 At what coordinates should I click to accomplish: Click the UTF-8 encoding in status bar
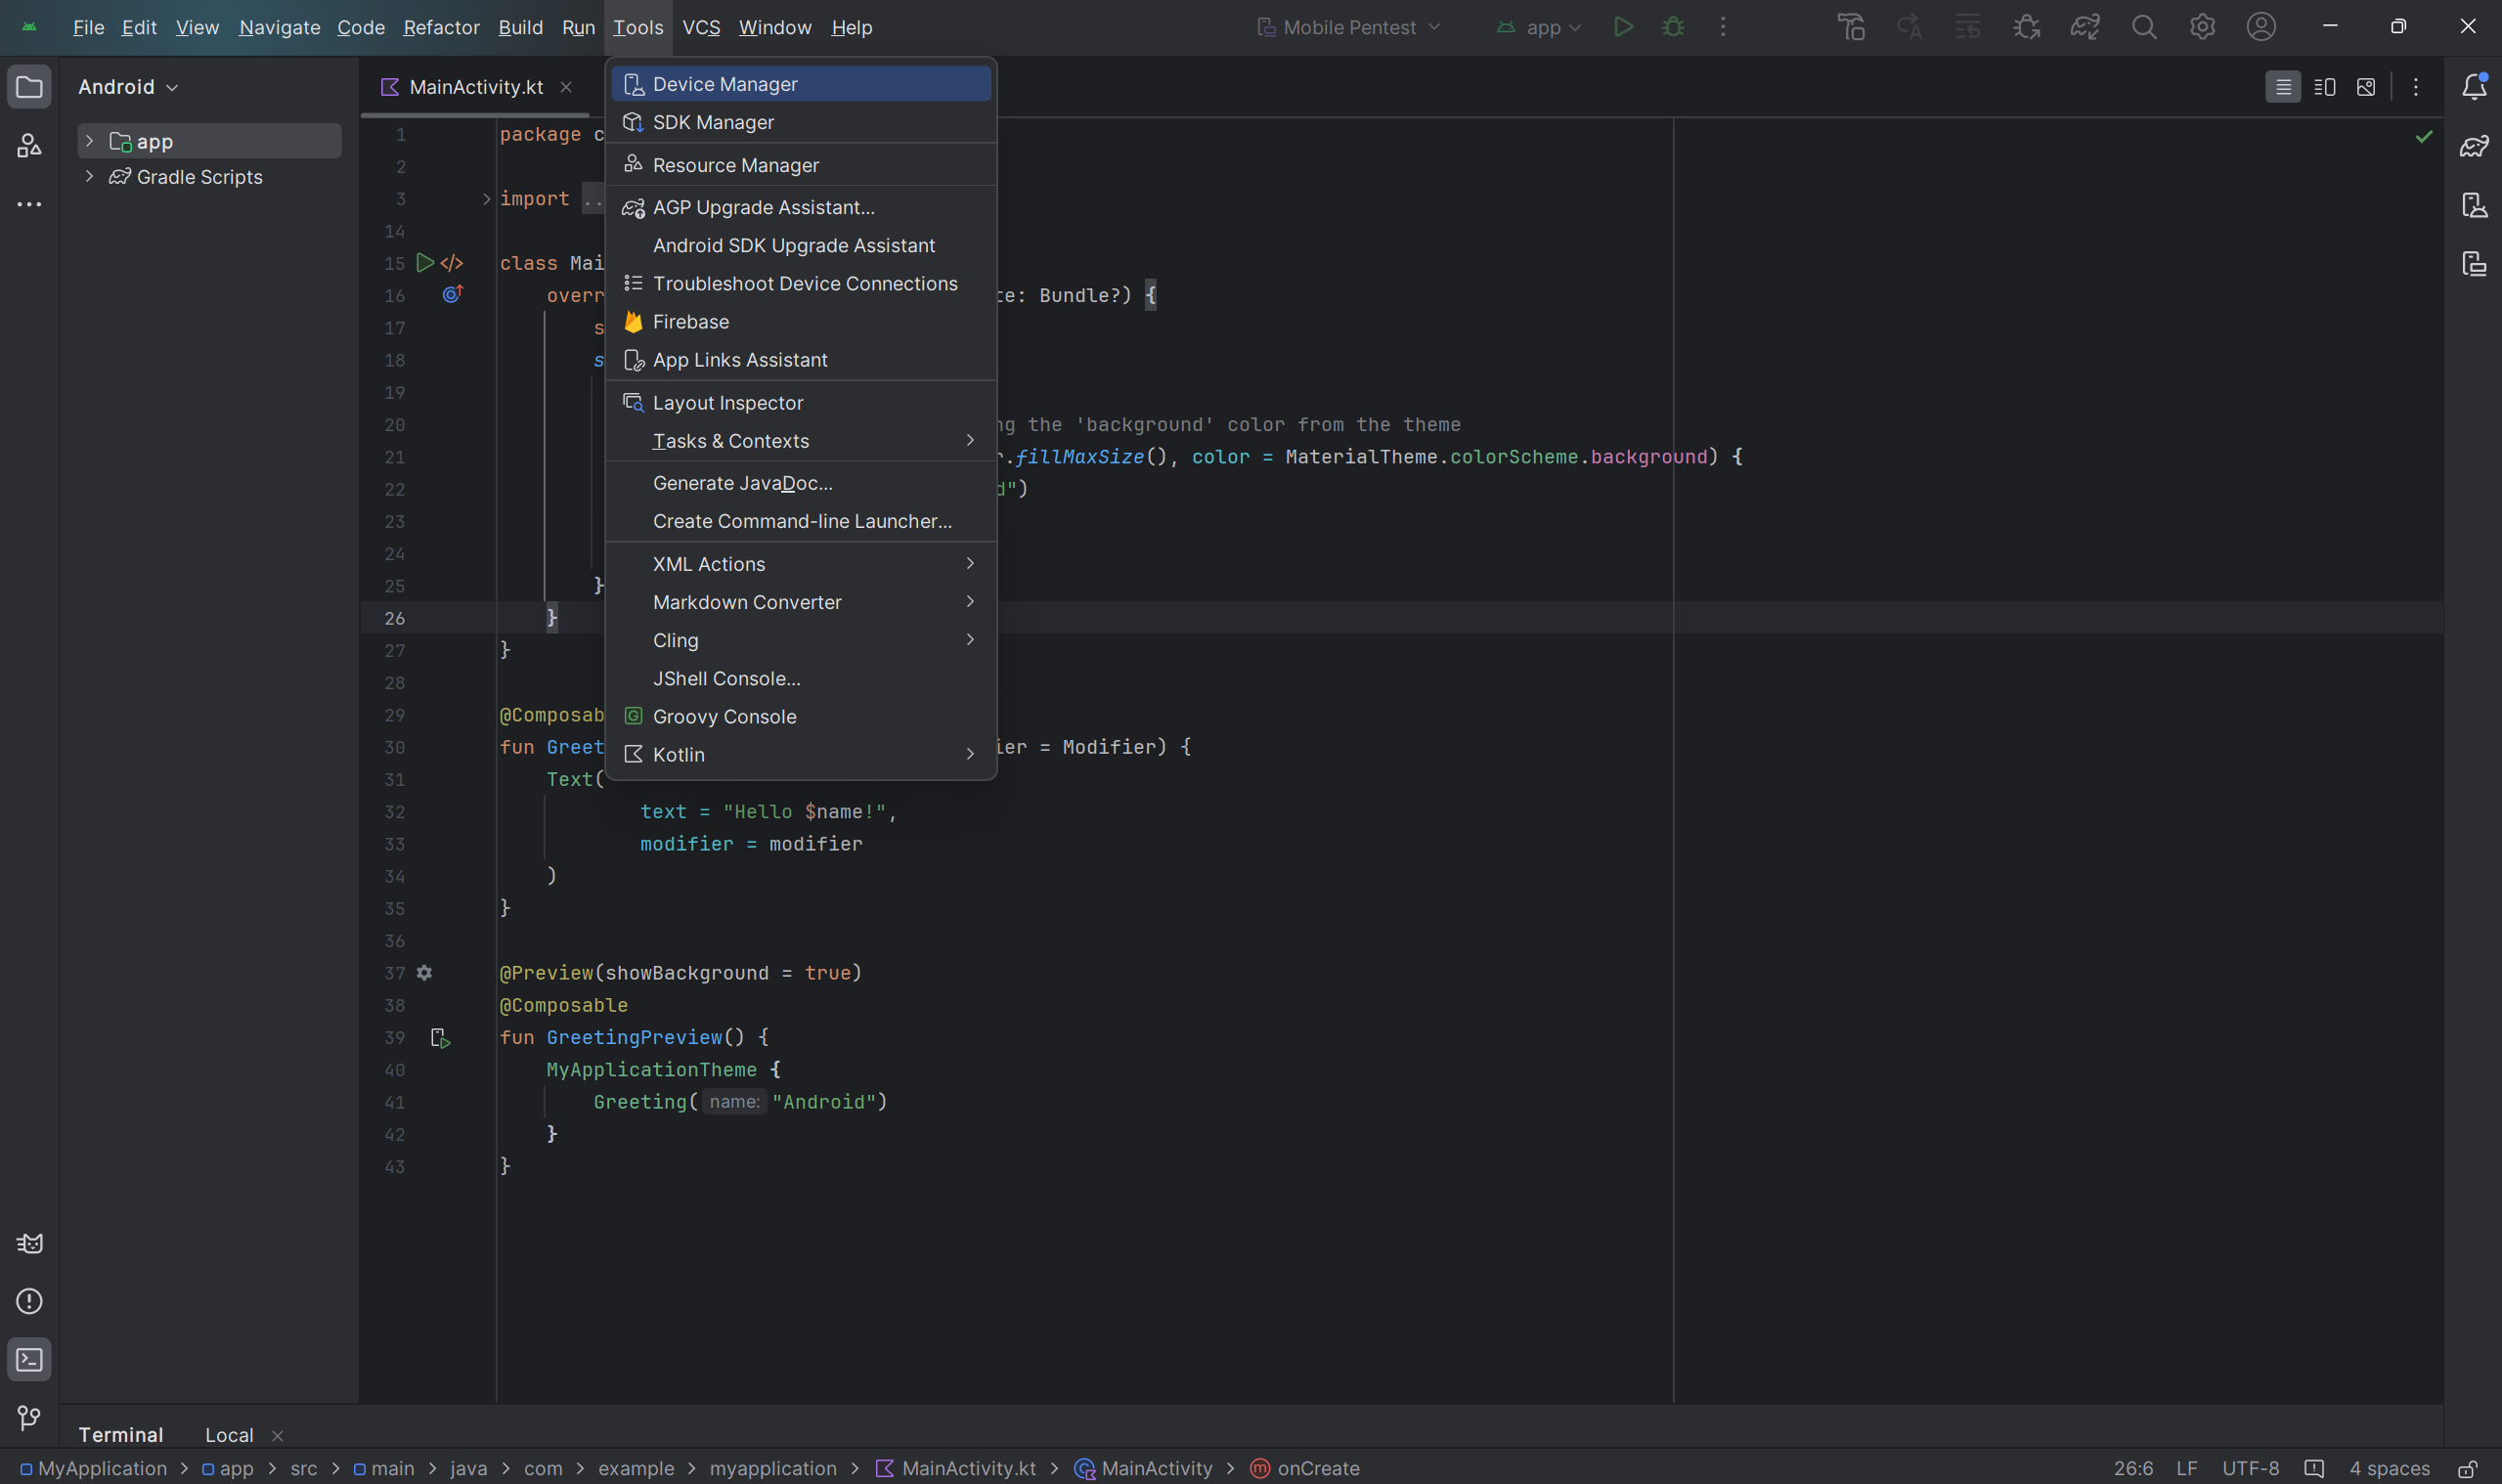[2250, 1468]
